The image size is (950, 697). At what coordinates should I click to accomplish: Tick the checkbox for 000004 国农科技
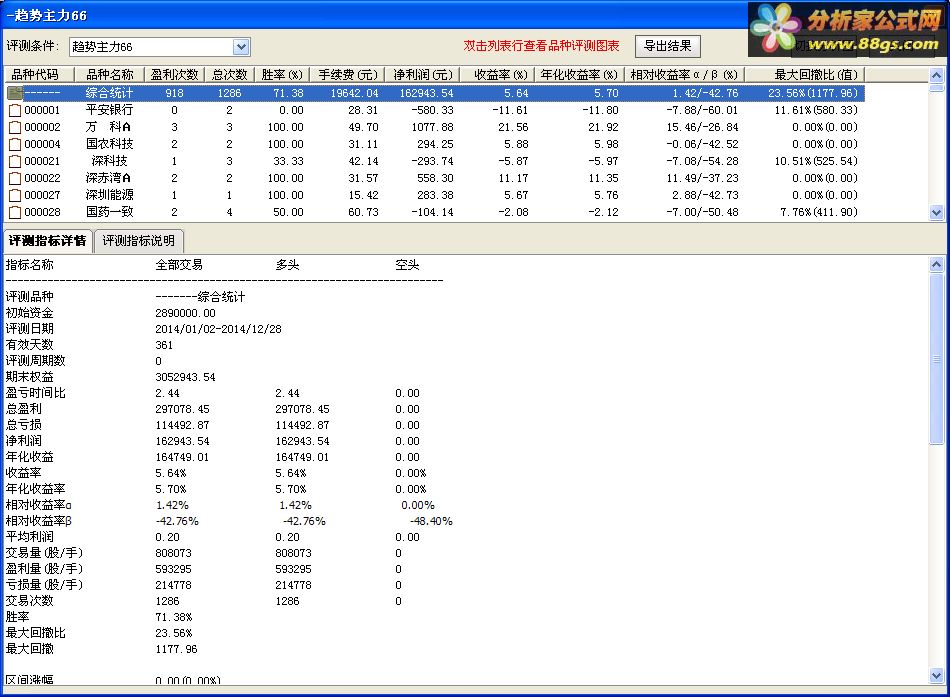(x=15, y=144)
